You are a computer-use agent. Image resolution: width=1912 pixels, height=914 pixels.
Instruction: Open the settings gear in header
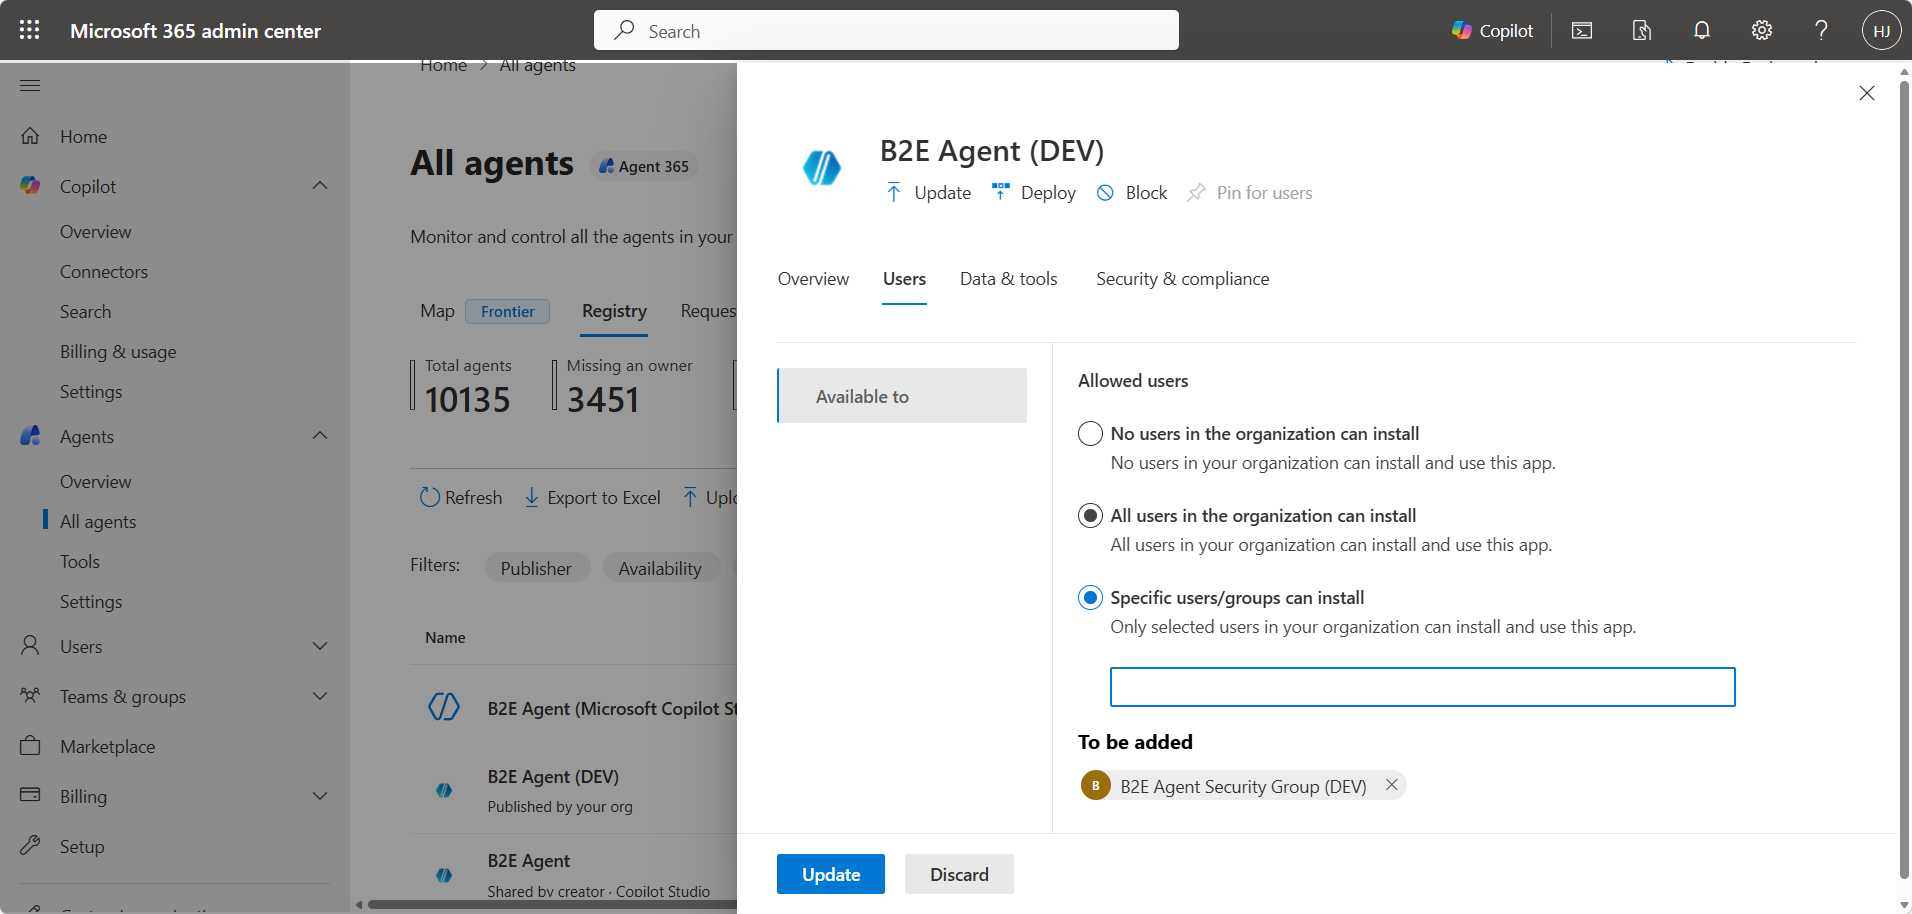1762,30
